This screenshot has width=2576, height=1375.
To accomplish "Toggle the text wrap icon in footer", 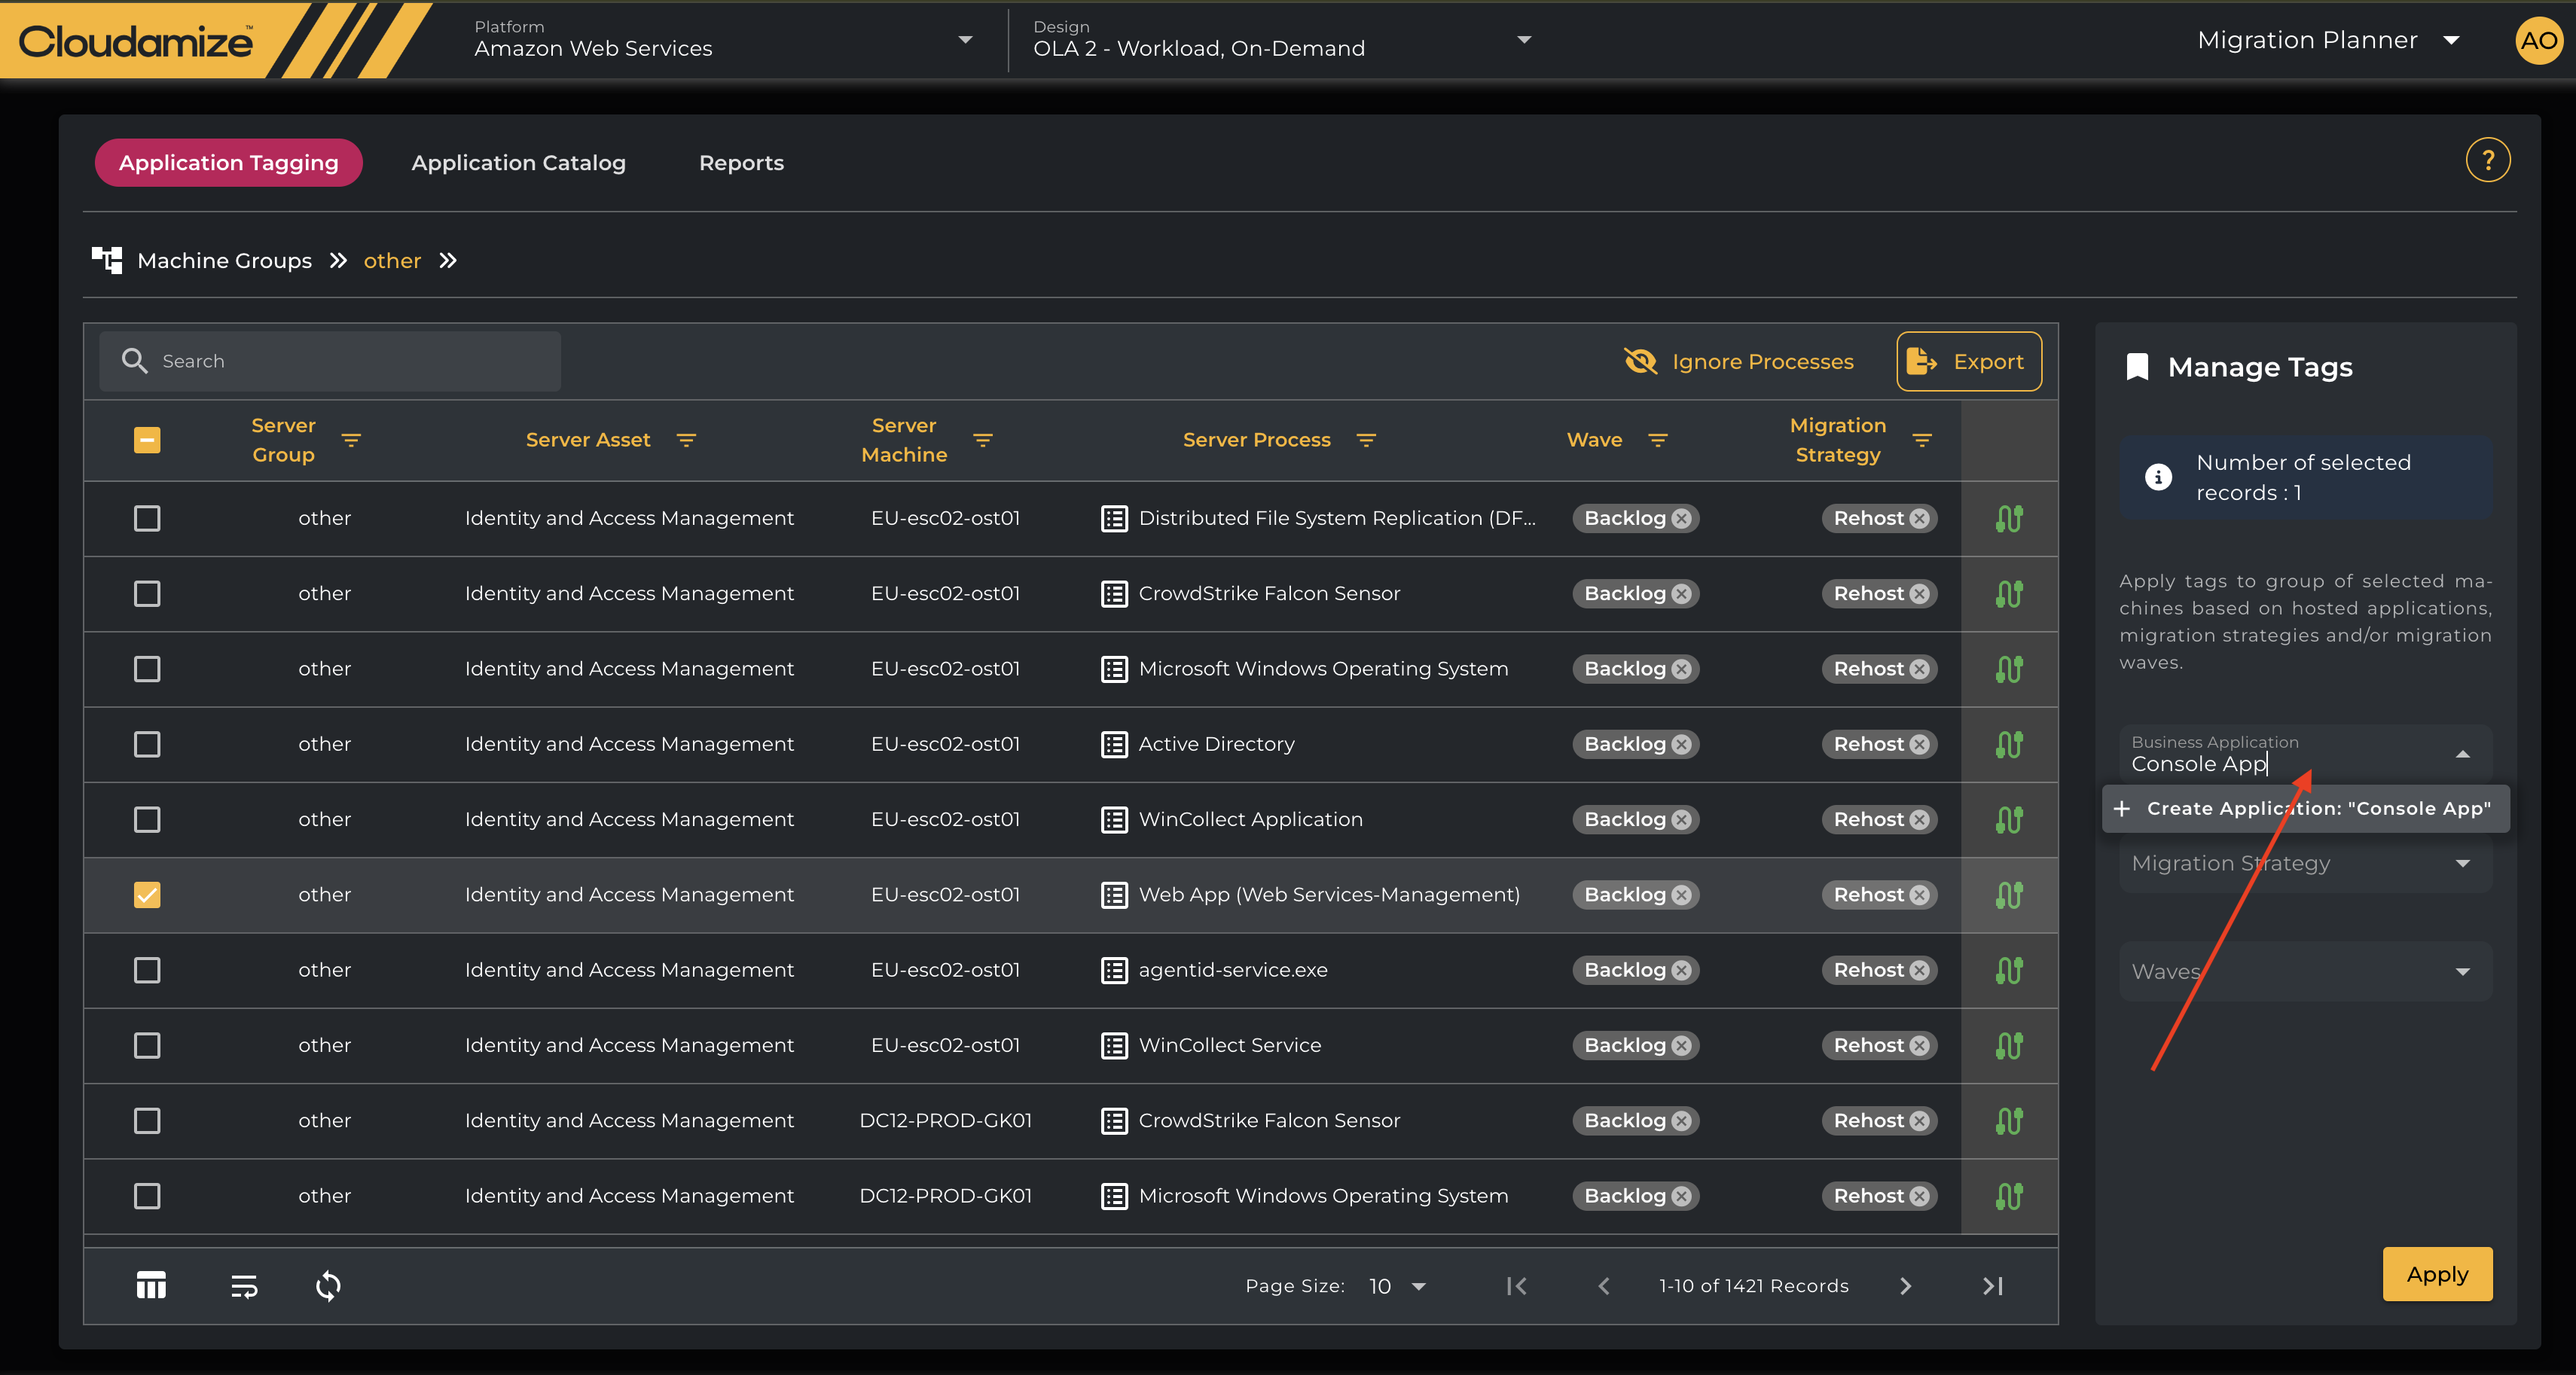I will [244, 1285].
